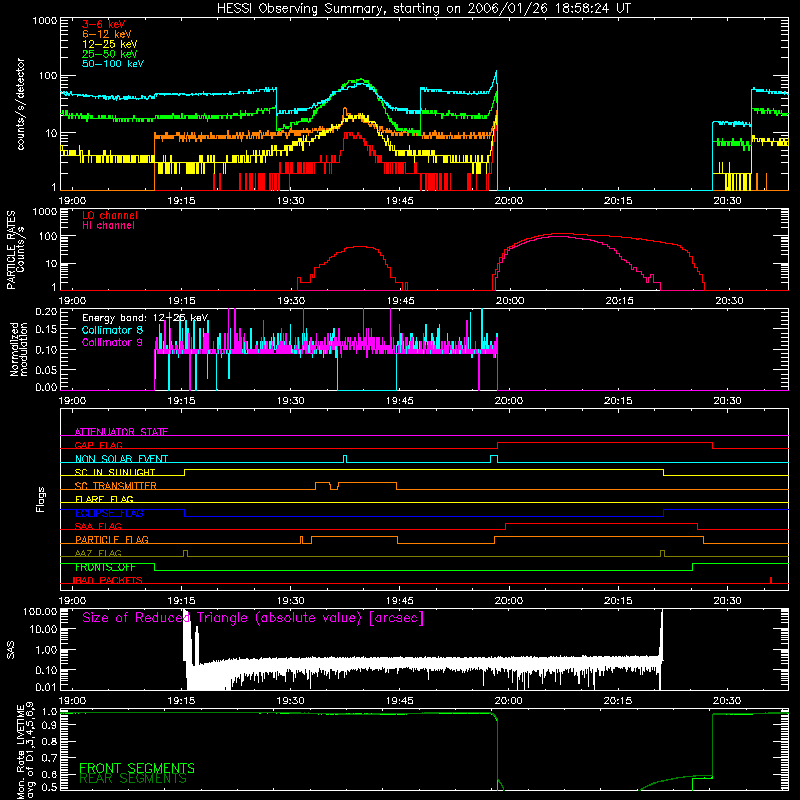Viewport: 800px width, 800px height.
Task: Click the FRONT SEGMENTS legend label
Action: pyautogui.click(x=137, y=768)
